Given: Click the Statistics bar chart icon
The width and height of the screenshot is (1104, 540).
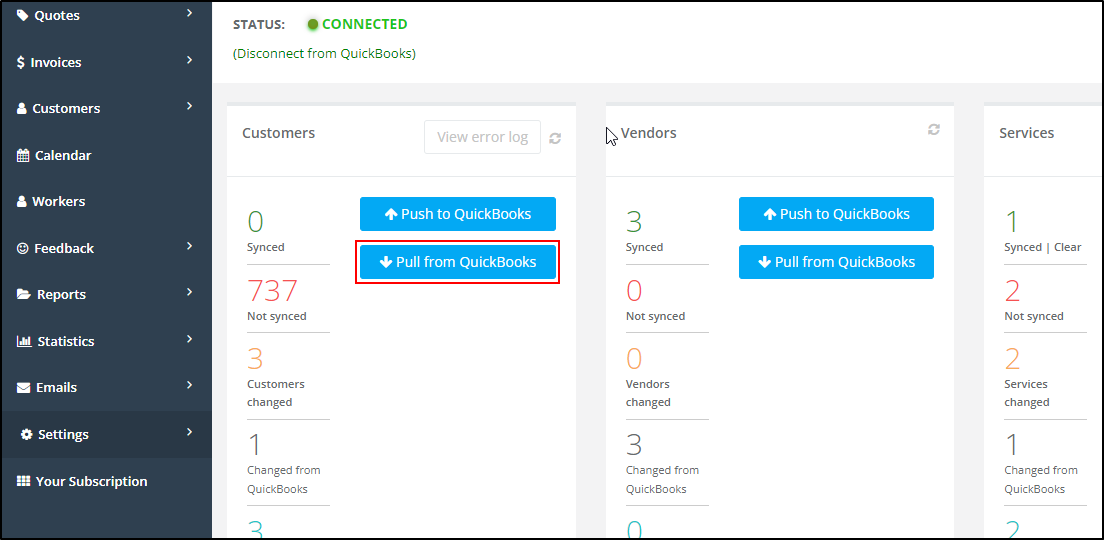Looking at the screenshot, I should point(24,341).
